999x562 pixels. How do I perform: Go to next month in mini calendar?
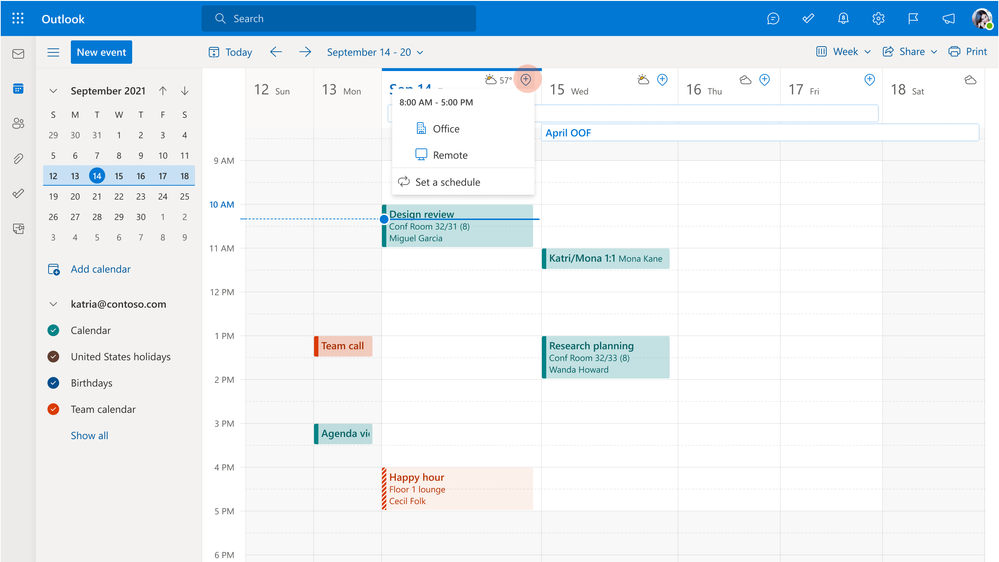point(185,90)
